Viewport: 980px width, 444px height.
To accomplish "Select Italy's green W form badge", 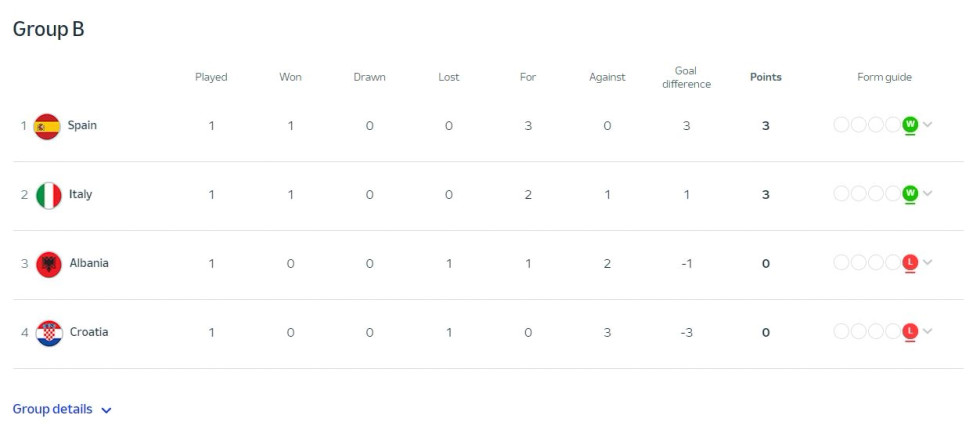I will pos(910,193).
